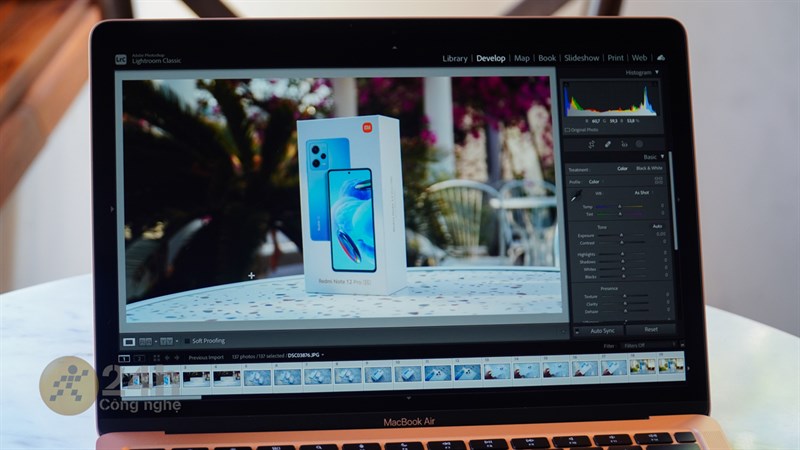Viewport: 800px width, 450px height.
Task: Open toolbar content dropdown arrow
Action: (564, 332)
